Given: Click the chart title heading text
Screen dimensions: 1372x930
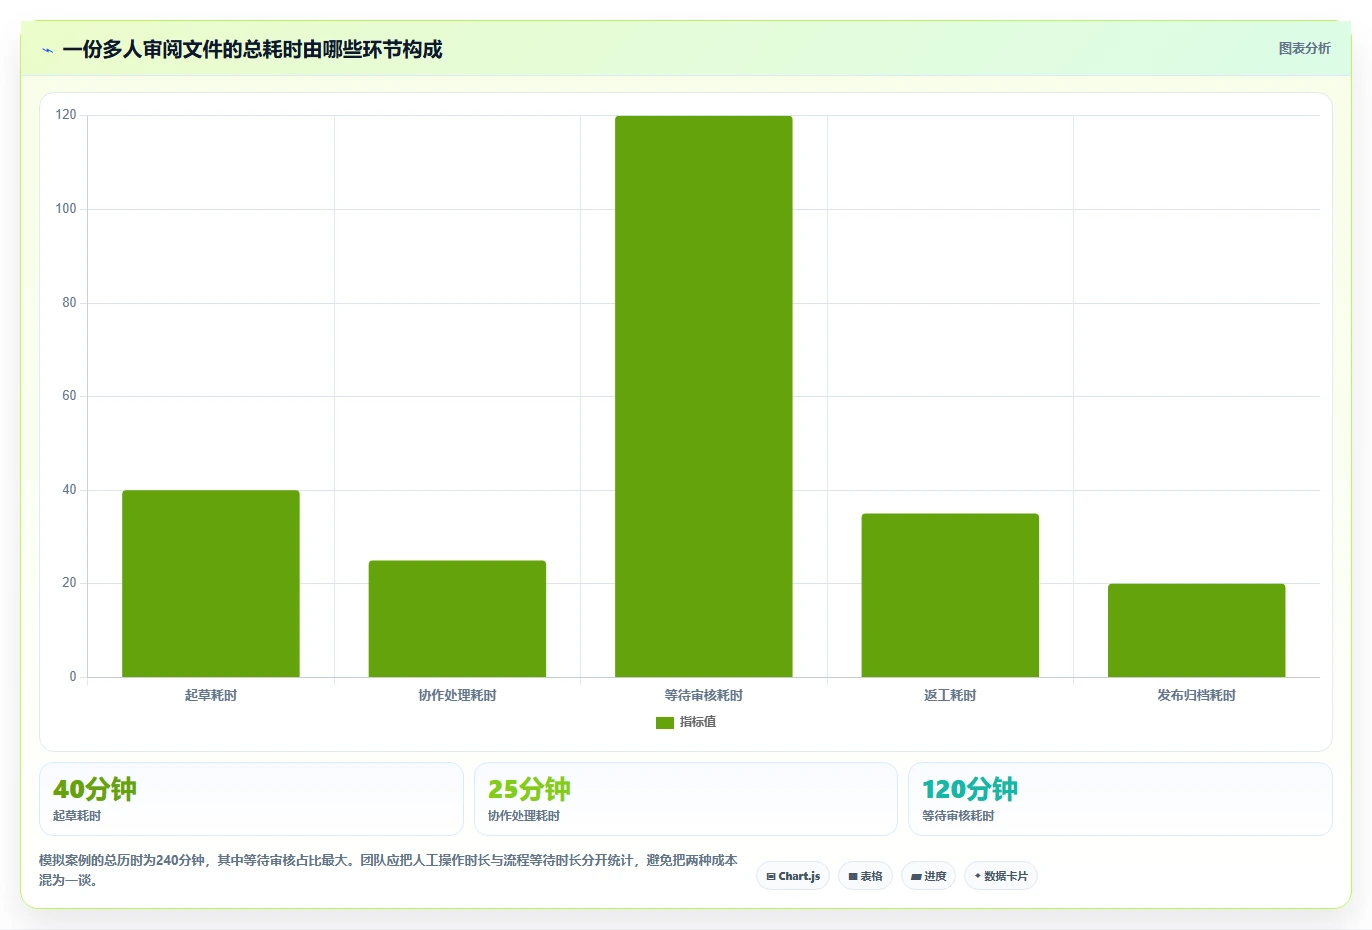Looking at the screenshot, I should tap(252, 50).
